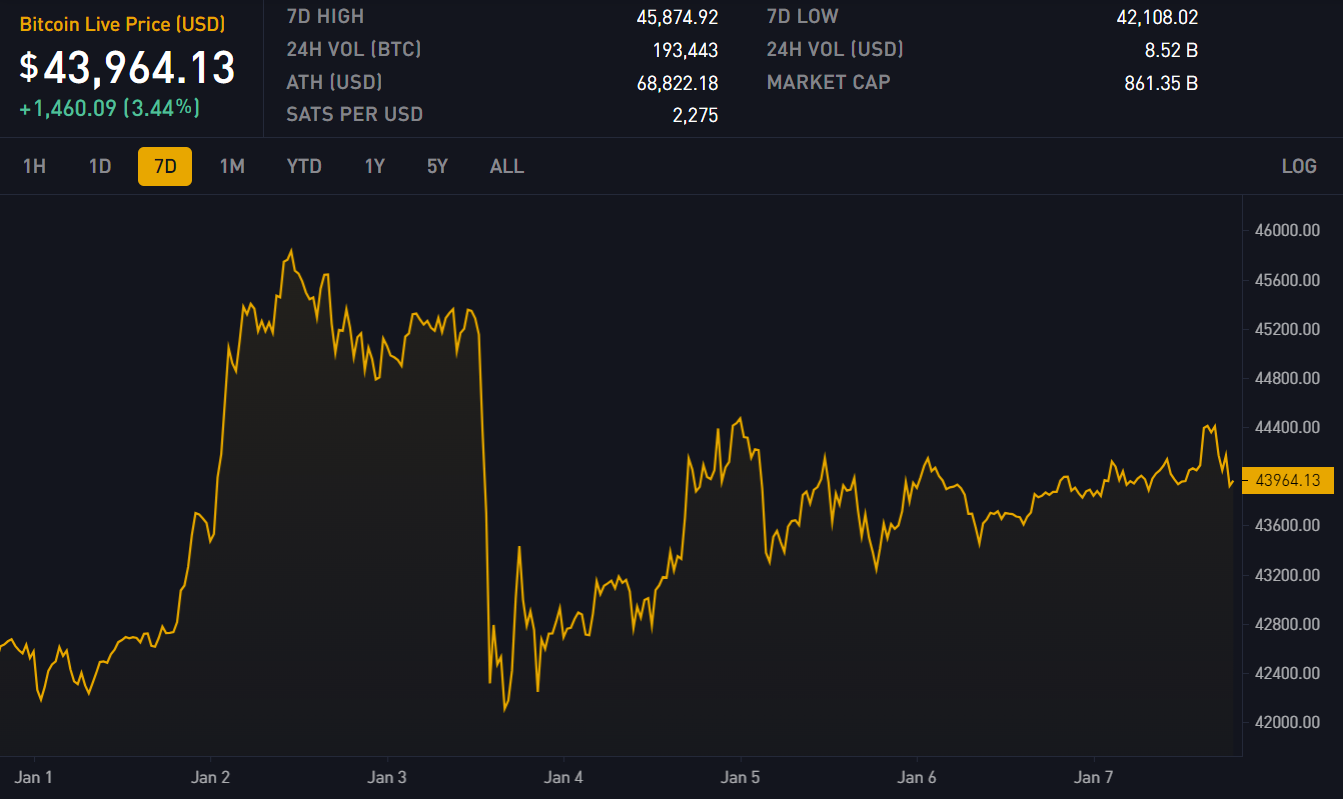Click the Jan 1 date label
Image resolution: width=1343 pixels, height=799 pixels.
point(34,777)
